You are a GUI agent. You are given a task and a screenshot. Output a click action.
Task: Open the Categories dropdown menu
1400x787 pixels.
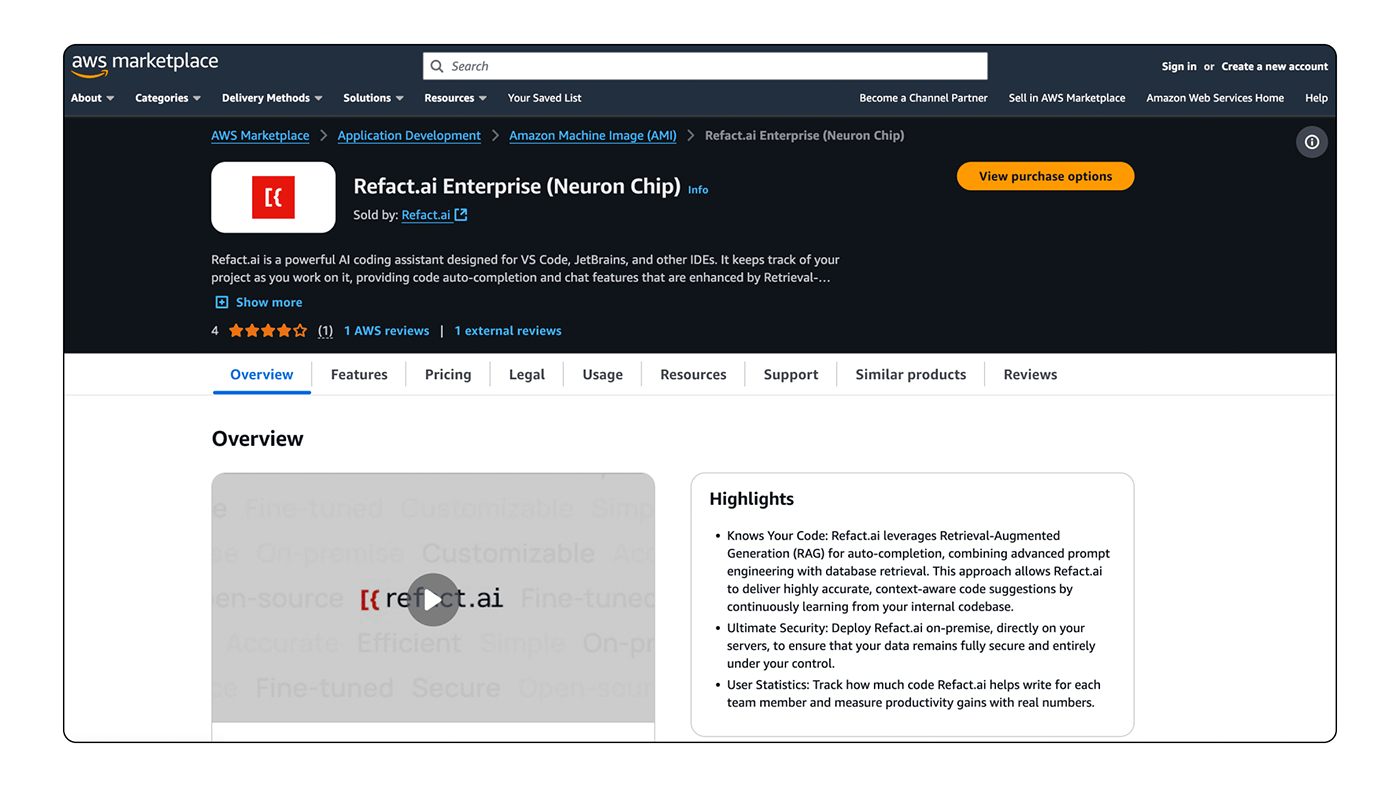tap(168, 98)
